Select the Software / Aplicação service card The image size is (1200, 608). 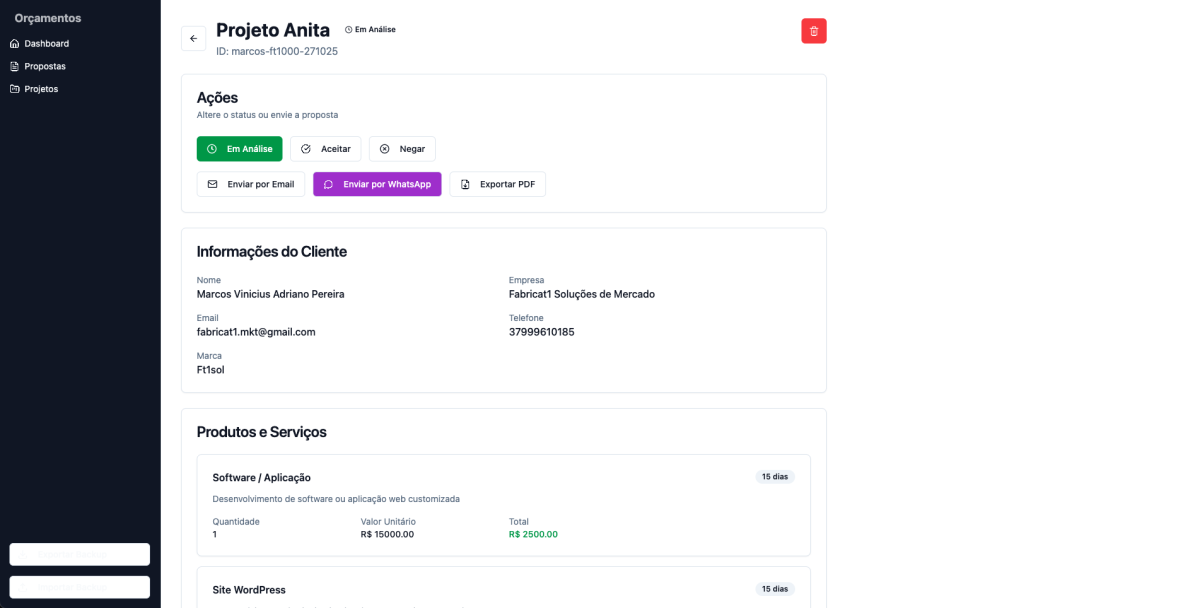click(503, 505)
